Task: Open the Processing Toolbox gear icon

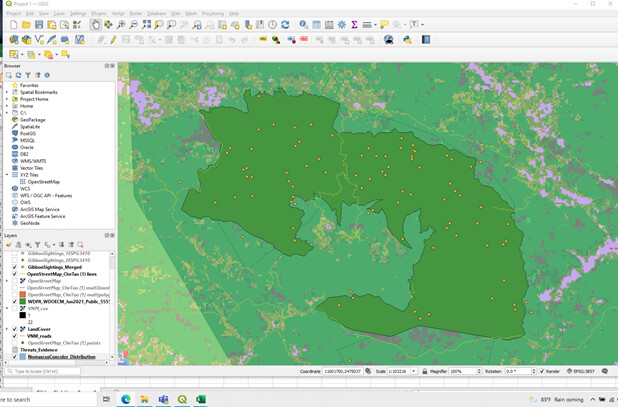Action: click(342, 25)
